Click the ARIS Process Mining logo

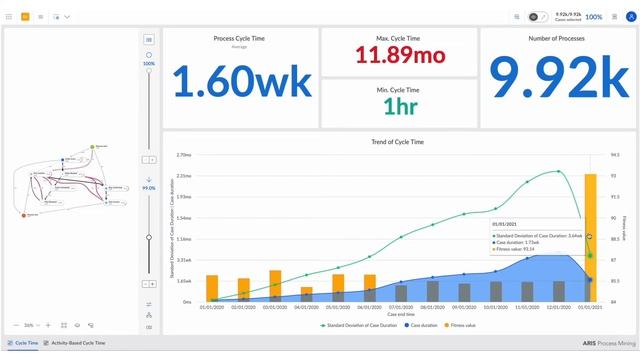click(609, 343)
